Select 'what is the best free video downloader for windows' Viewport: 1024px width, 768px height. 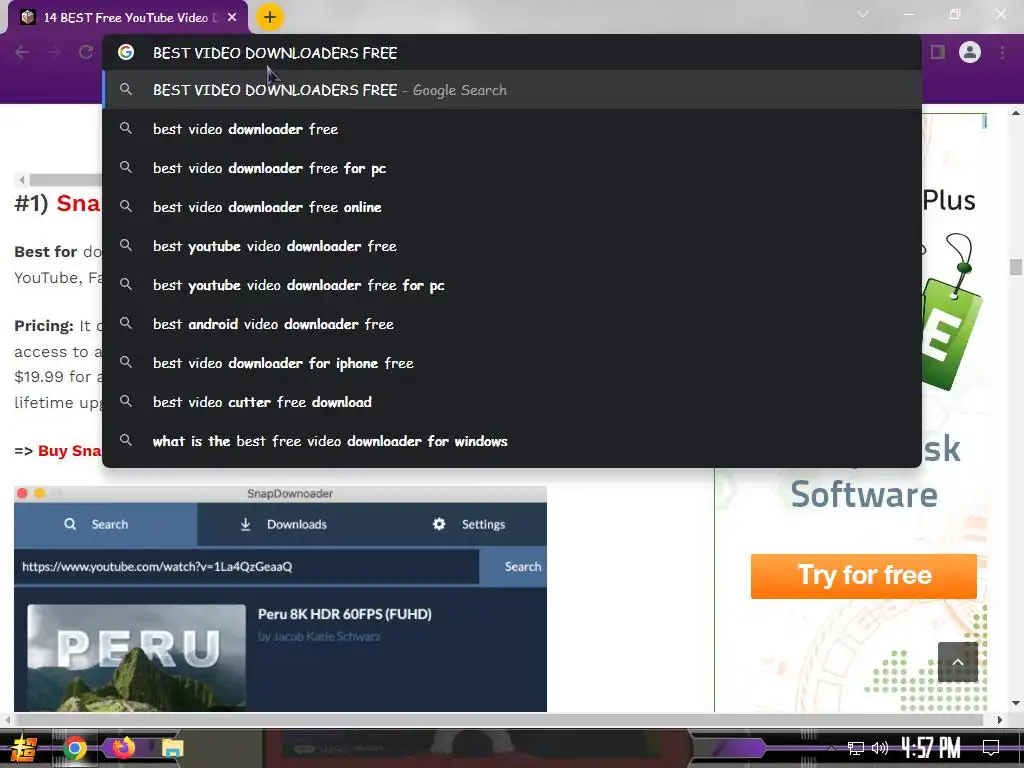pyautogui.click(x=512, y=441)
